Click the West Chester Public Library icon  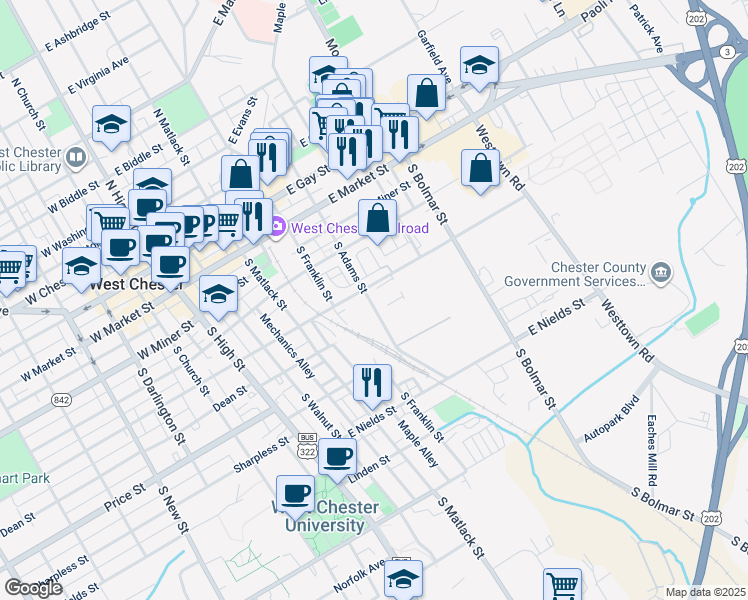coord(76,157)
